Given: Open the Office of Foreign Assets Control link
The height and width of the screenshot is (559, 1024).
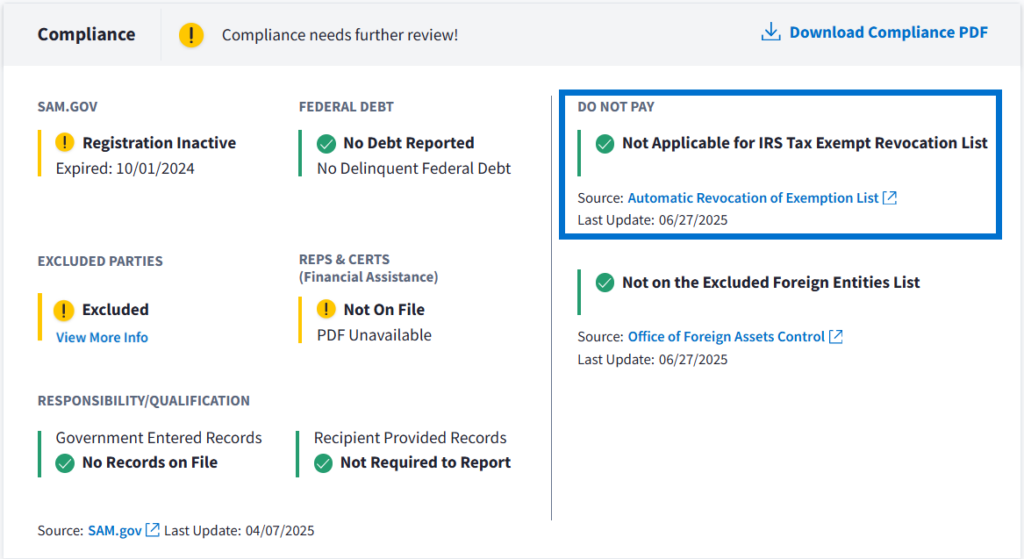Looking at the screenshot, I should pyautogui.click(x=726, y=337).
